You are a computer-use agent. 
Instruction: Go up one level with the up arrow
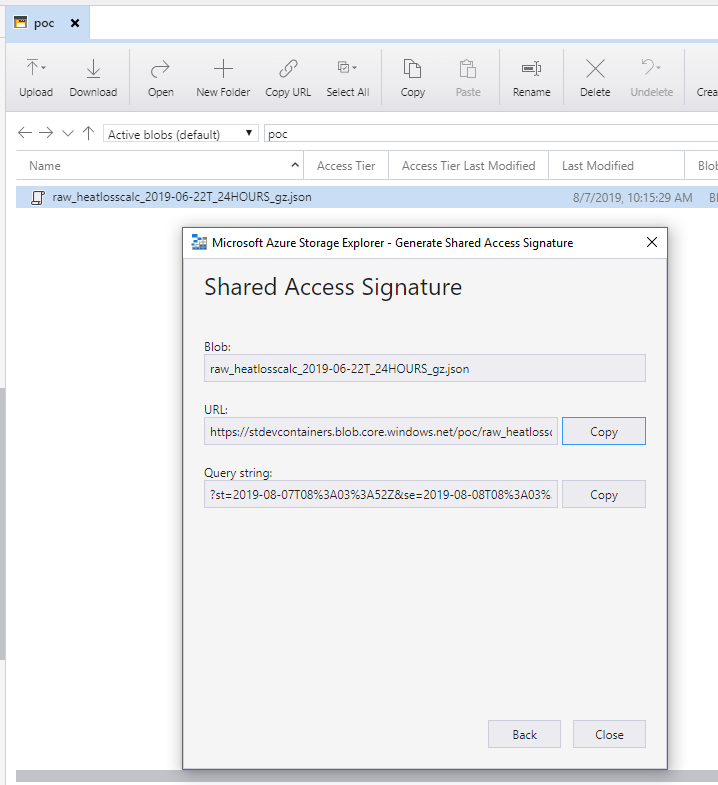pos(89,133)
